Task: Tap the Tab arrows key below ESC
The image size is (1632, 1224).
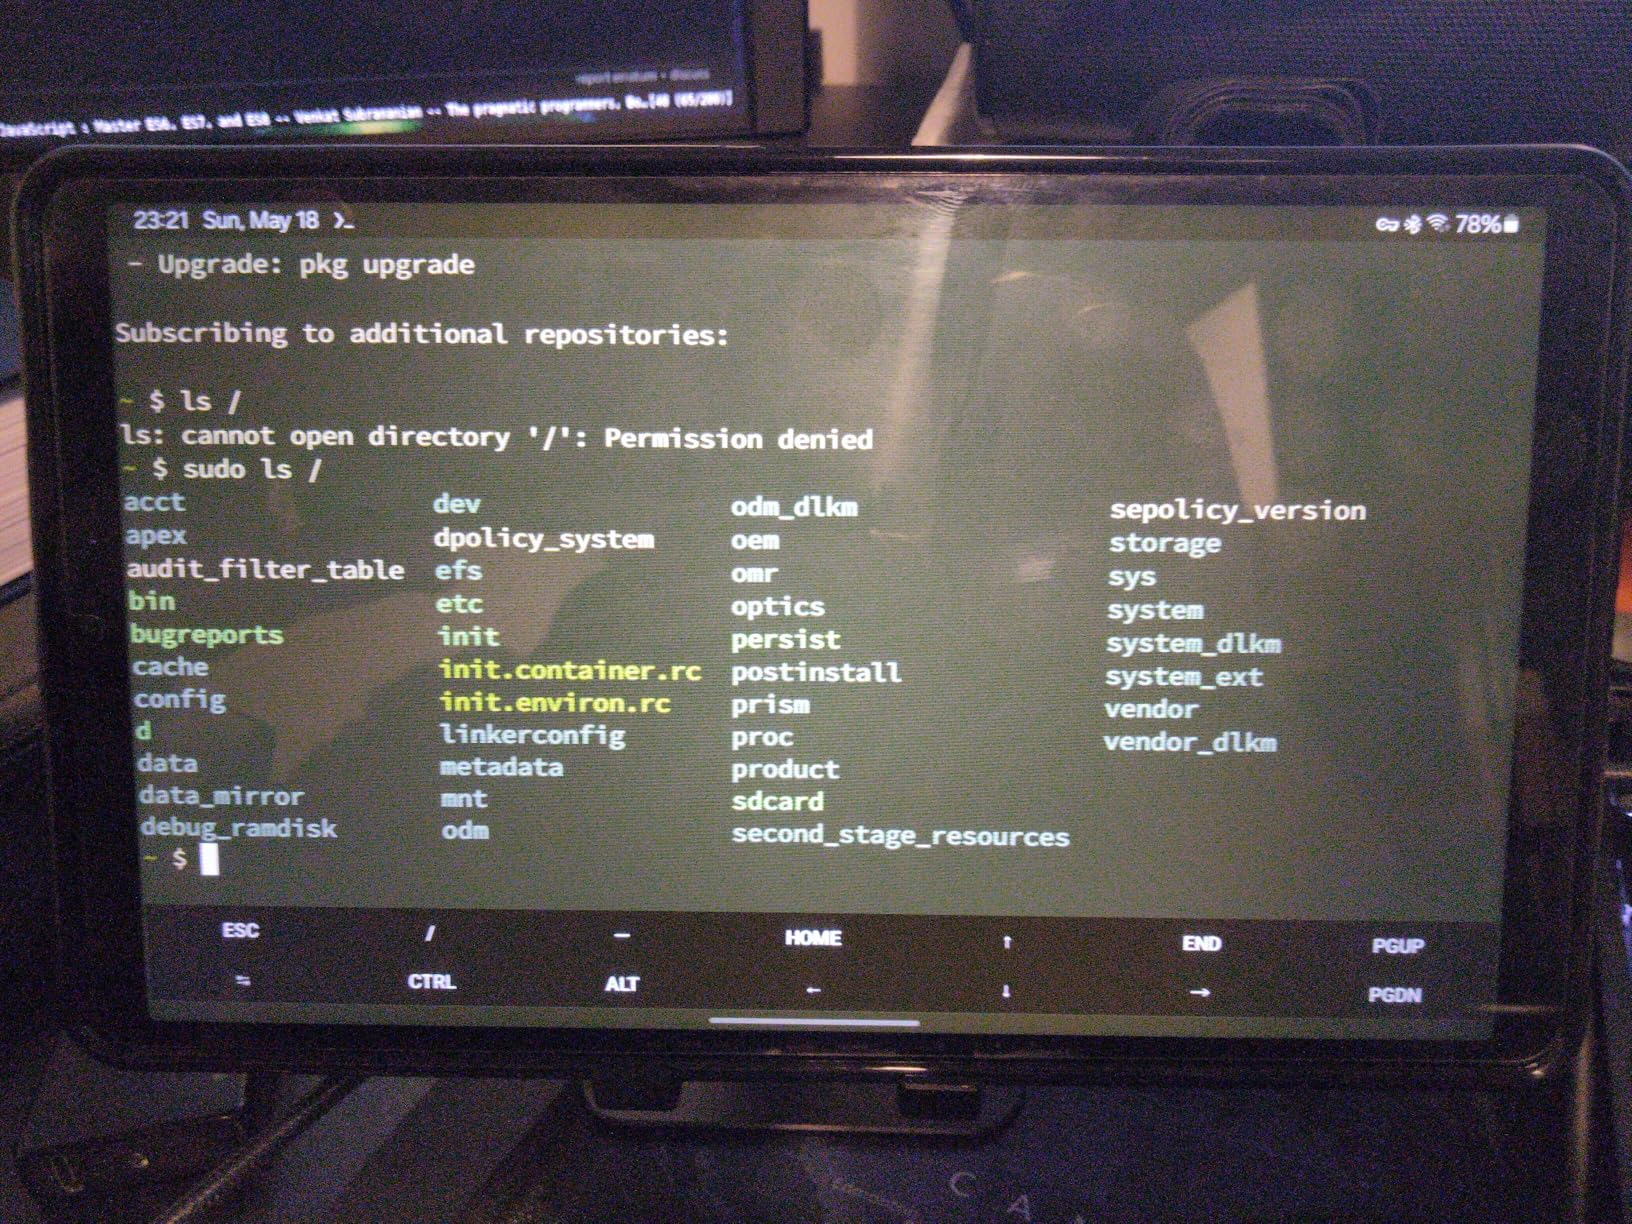Action: (243, 980)
